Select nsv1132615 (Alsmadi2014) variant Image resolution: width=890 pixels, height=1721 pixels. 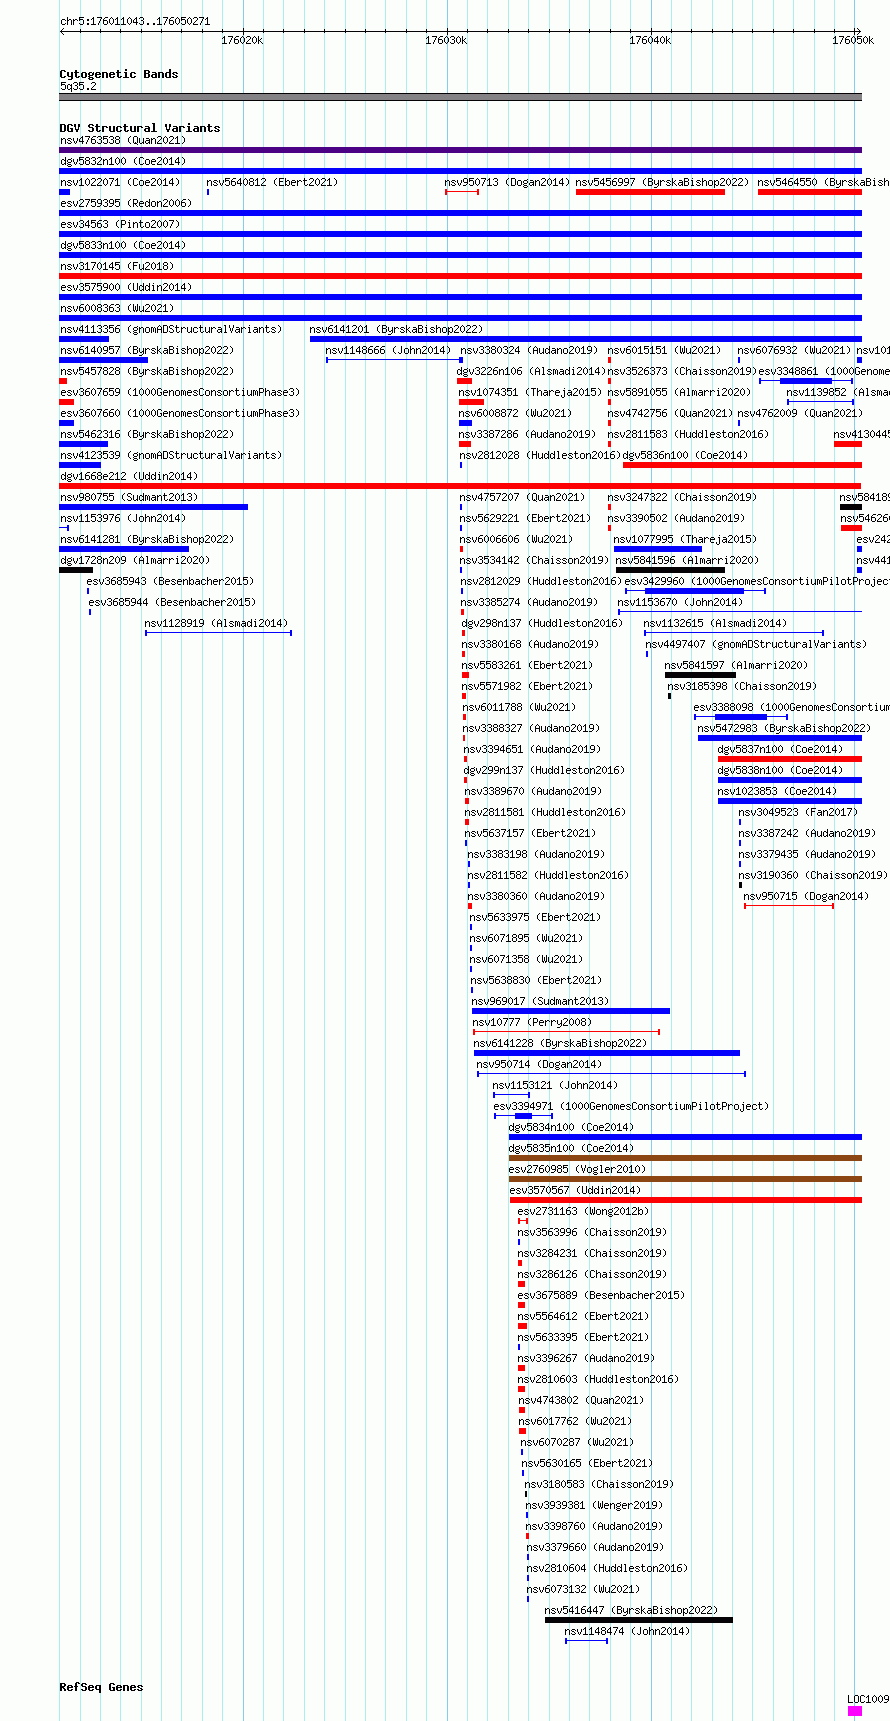coord(715,623)
